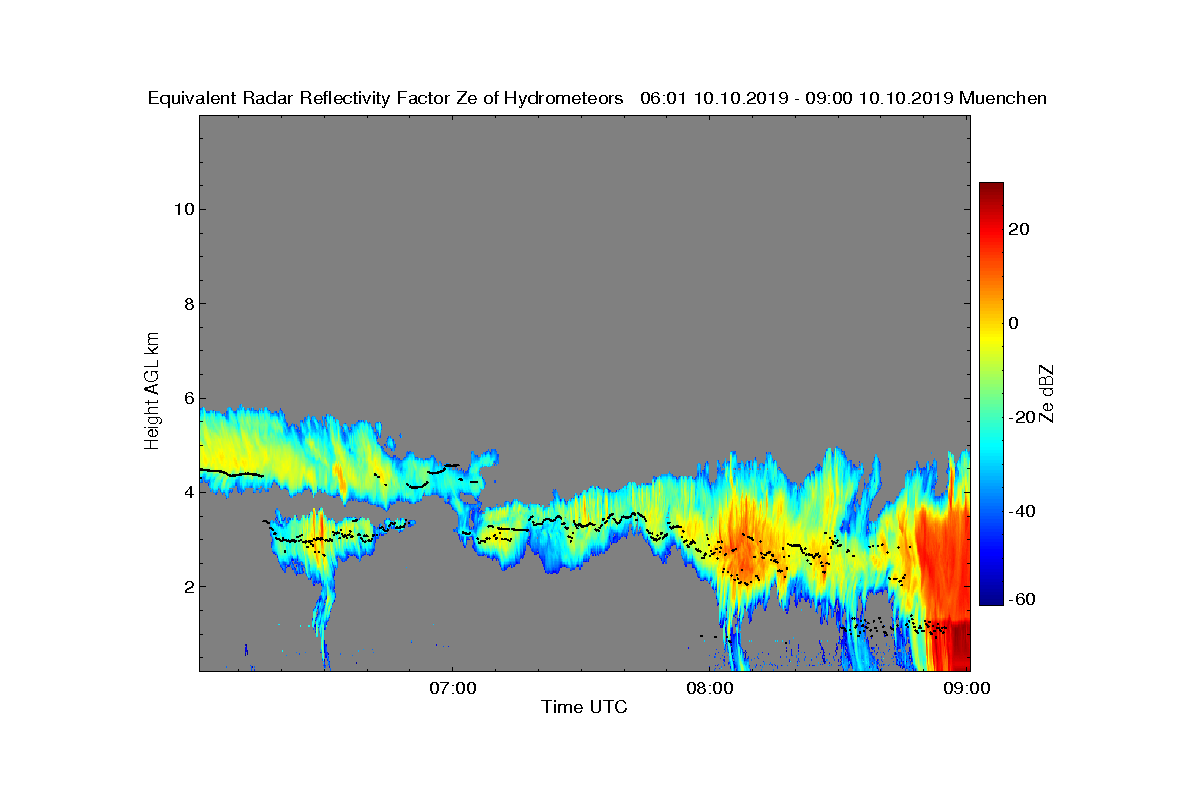
Task: Click the 'Time UTC' axis label
Action: click(x=584, y=707)
